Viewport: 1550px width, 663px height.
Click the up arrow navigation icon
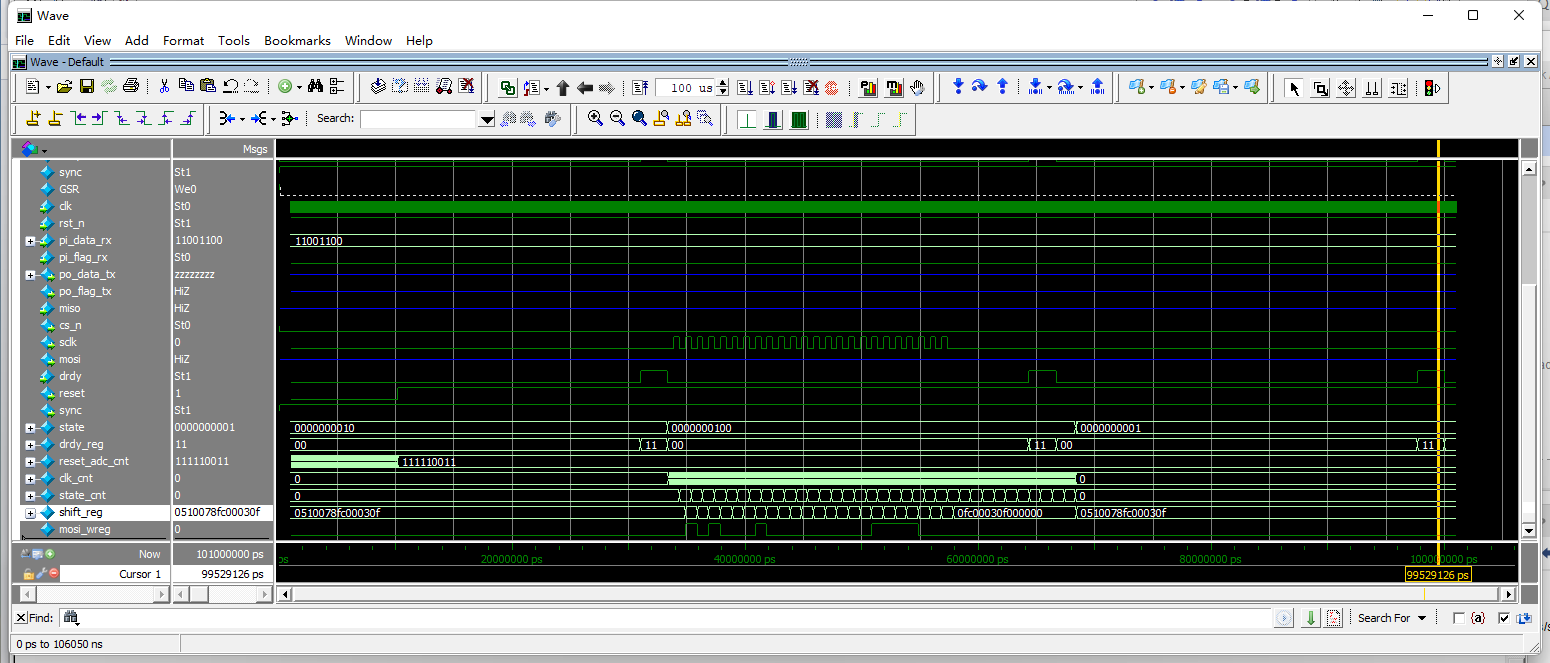[562, 87]
